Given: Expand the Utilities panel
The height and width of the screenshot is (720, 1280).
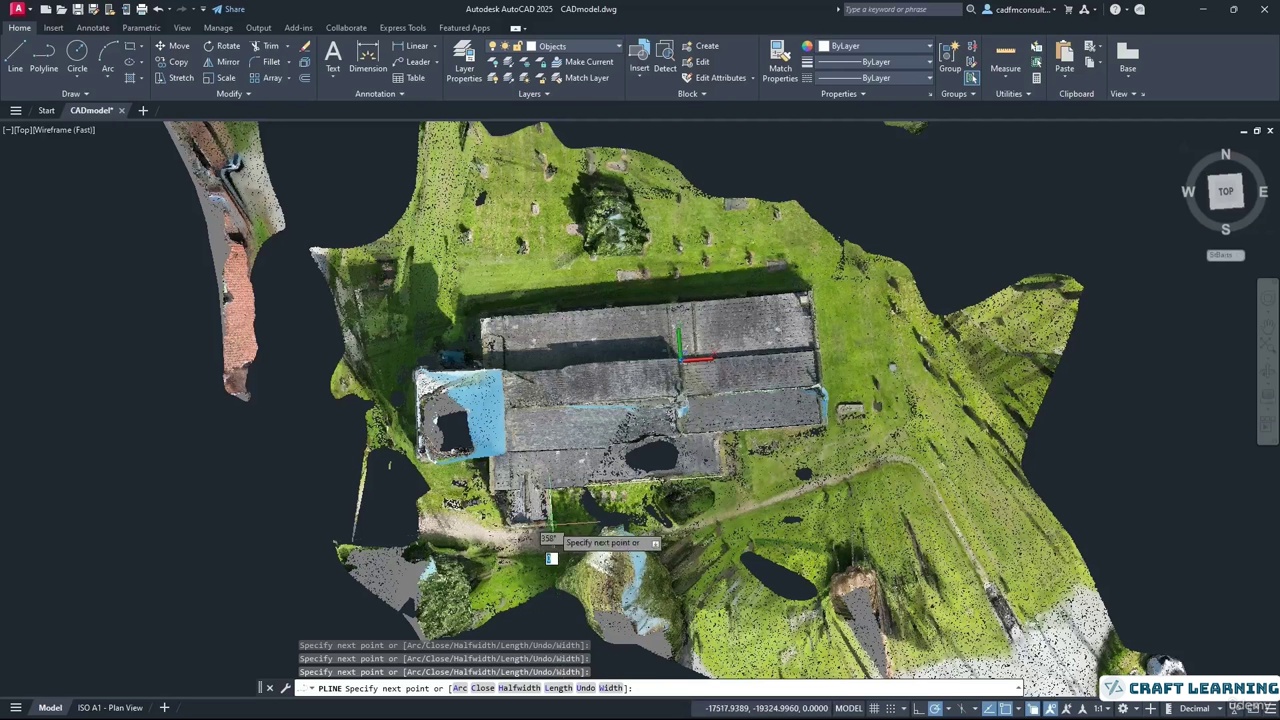Looking at the screenshot, I should coord(1013,94).
